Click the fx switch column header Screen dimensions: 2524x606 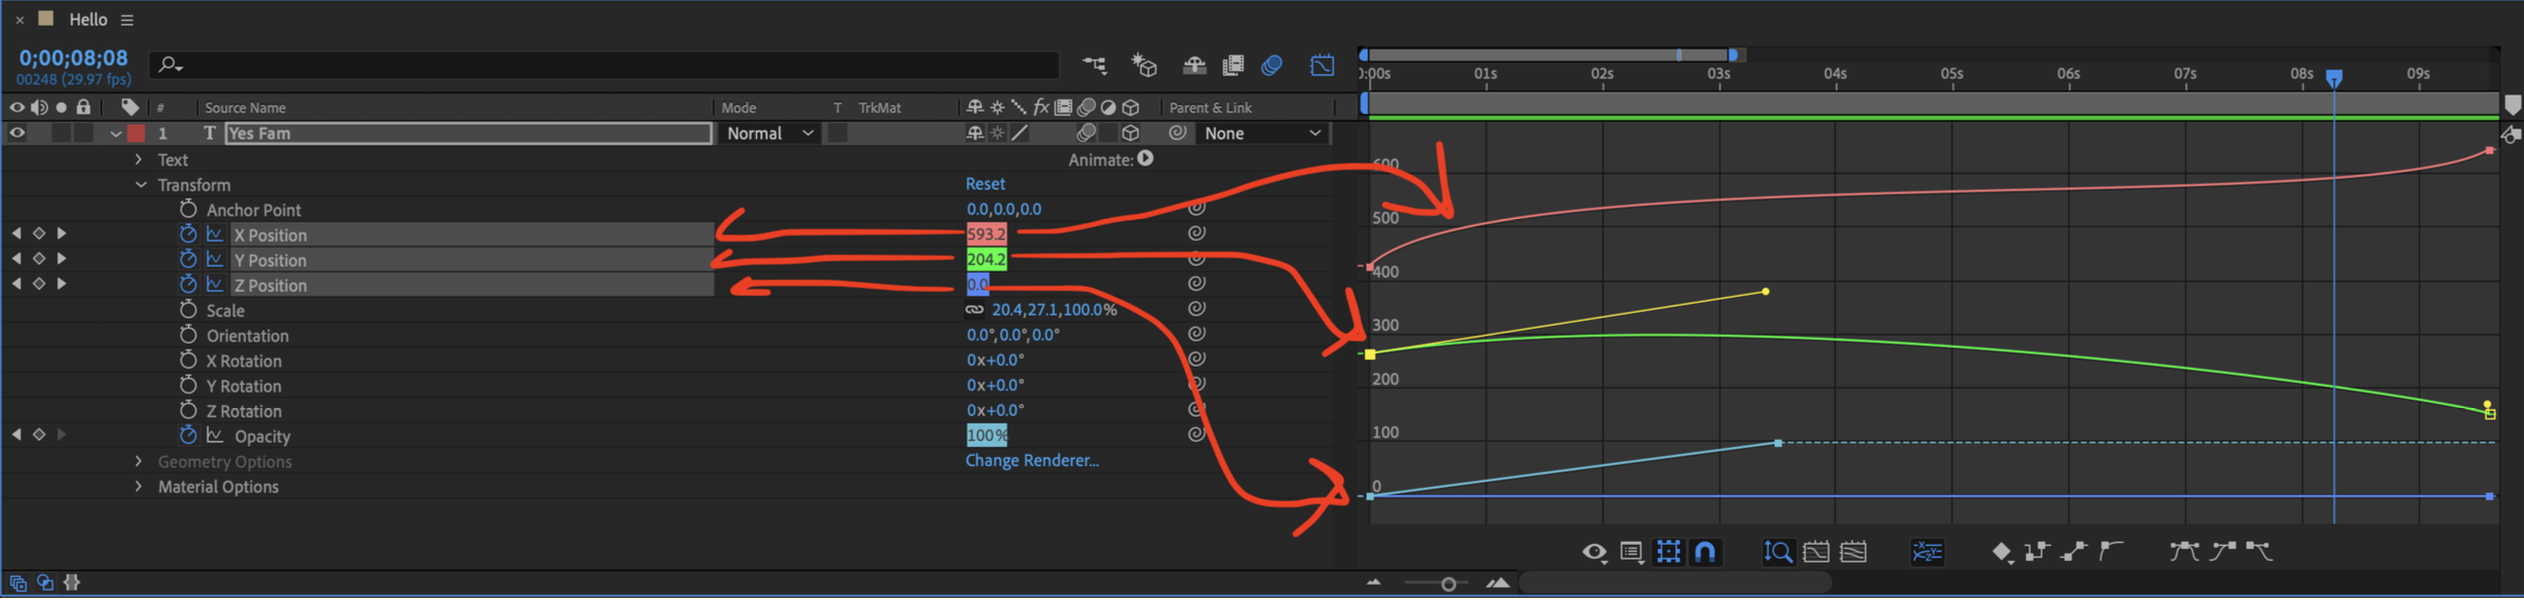point(1041,107)
